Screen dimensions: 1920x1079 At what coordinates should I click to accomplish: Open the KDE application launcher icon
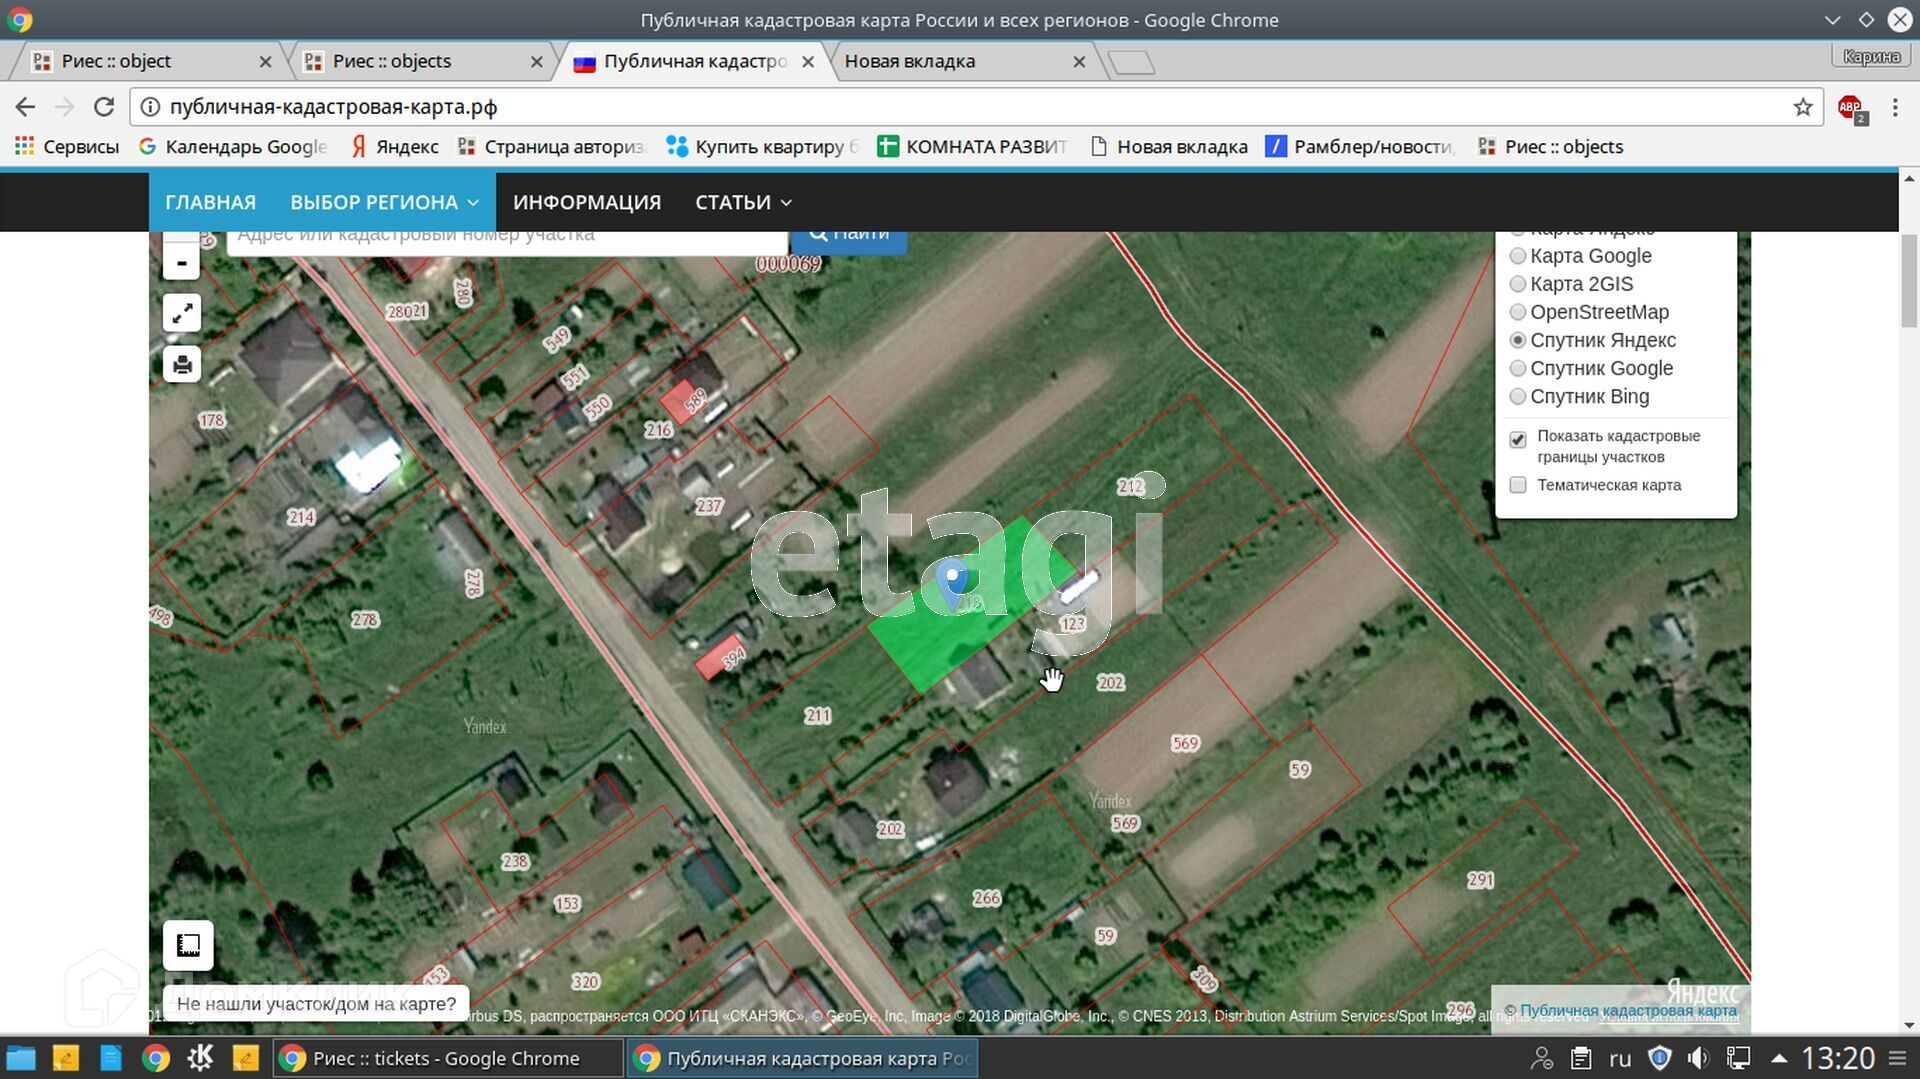[200, 1058]
